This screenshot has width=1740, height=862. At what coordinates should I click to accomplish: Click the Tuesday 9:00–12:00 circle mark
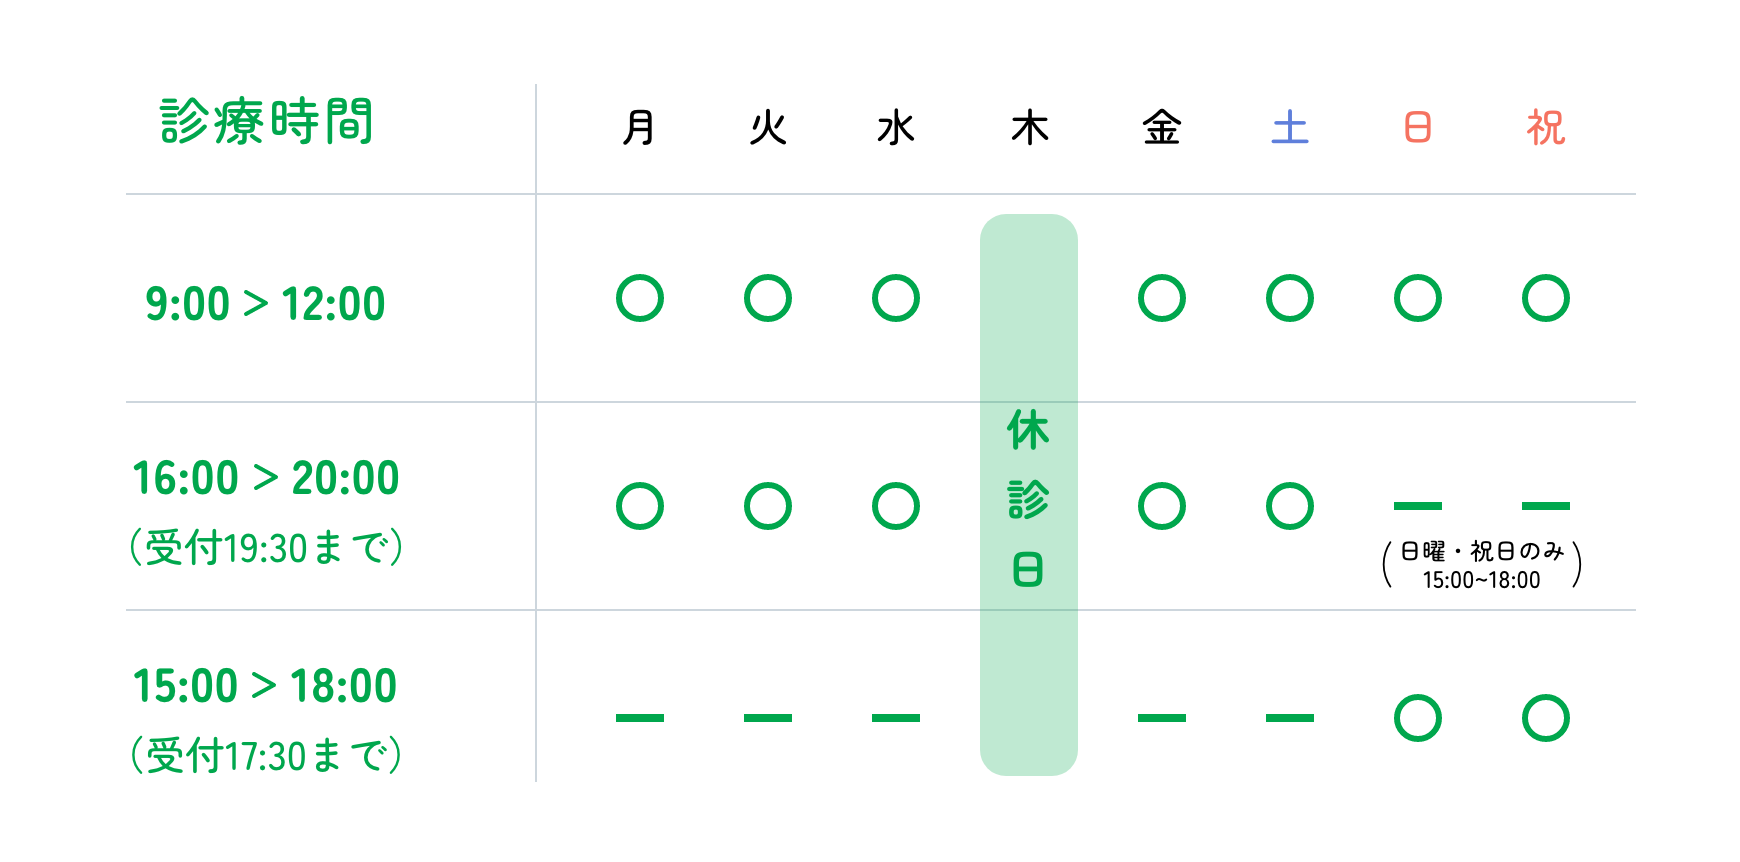[x=768, y=298]
